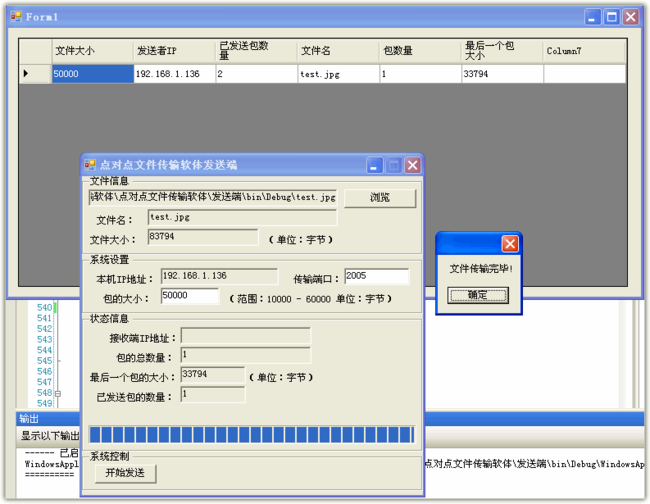Close the 文件传输完毕 message box
This screenshot has width=650, height=504.
pyautogui.click(x=510, y=244)
